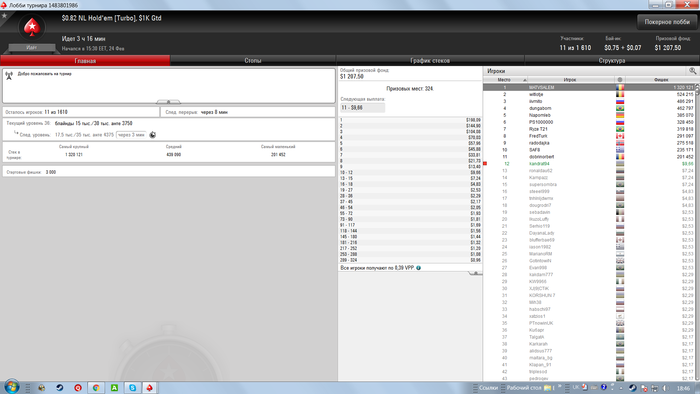Sort players by Место column
This screenshot has height=394, width=700.
(x=505, y=80)
